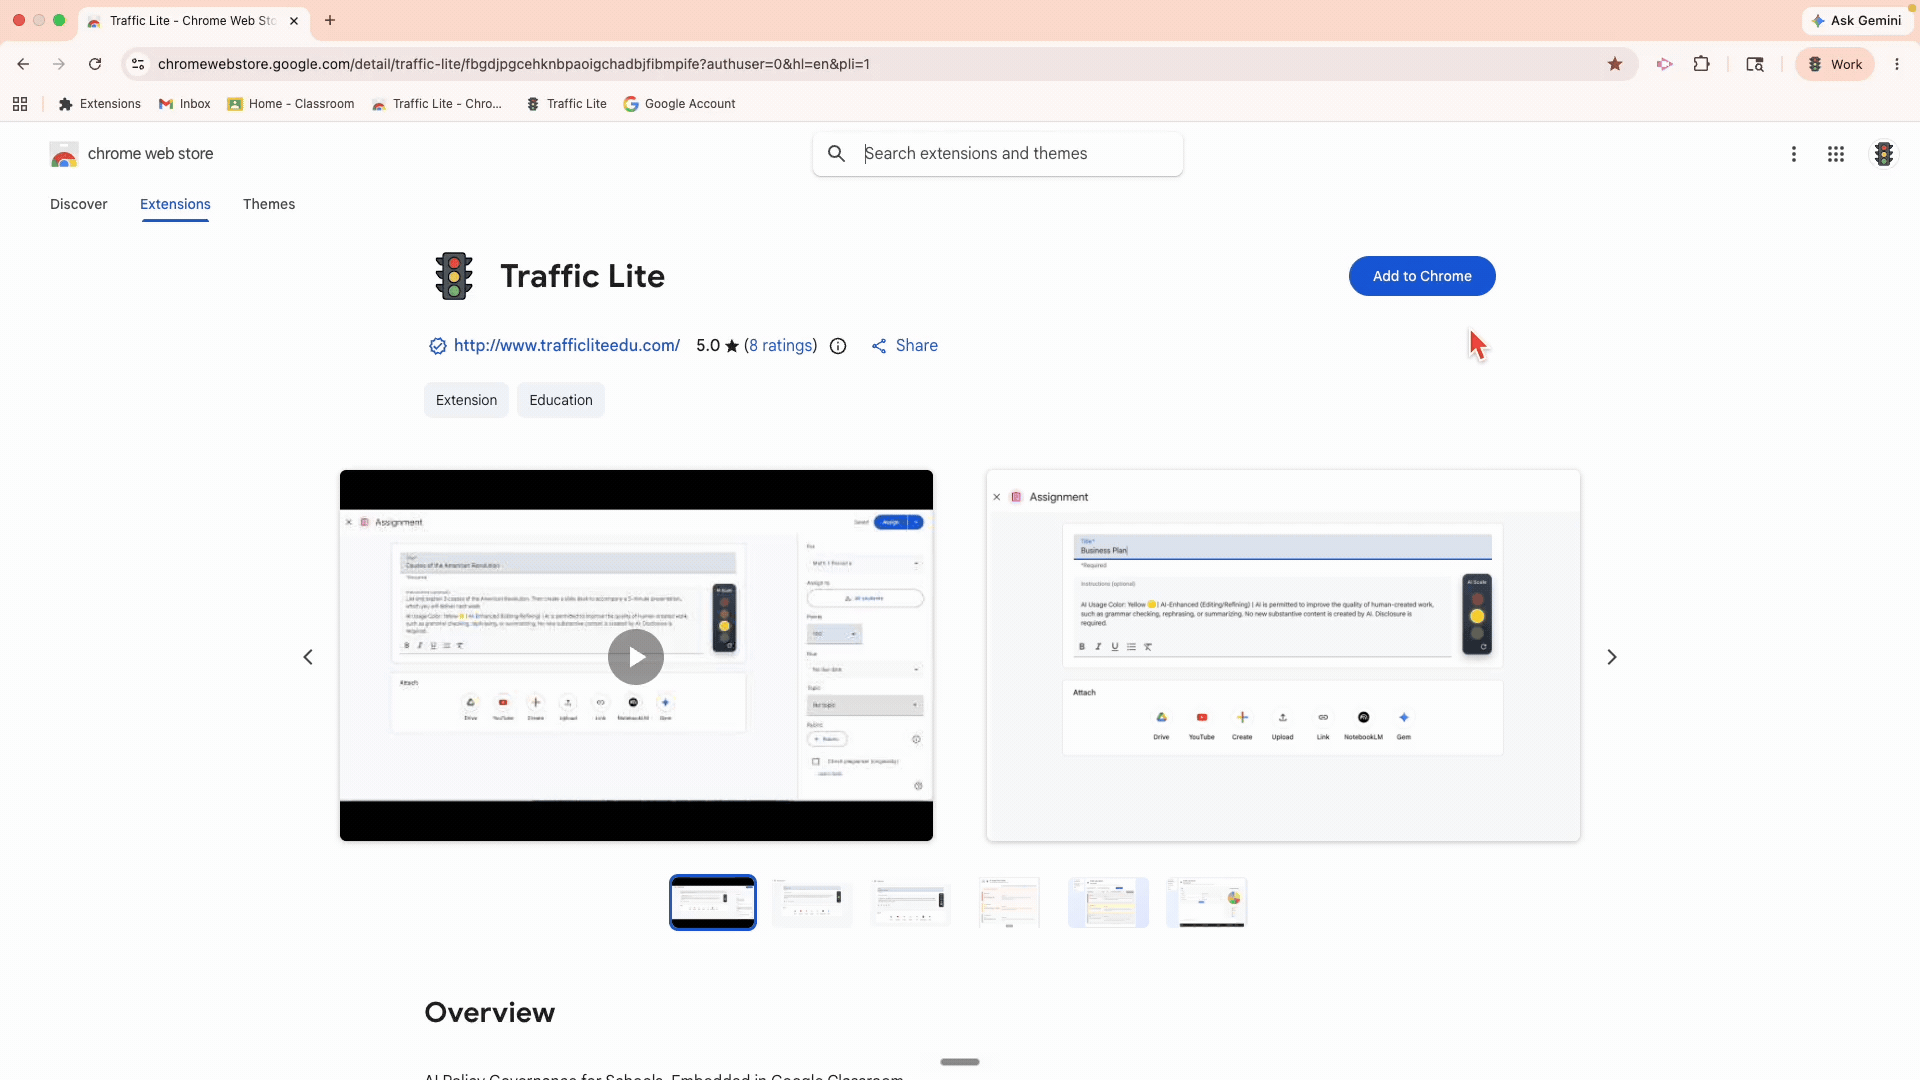
Task: Show the next screenshot in carousel
Action: 1612,657
